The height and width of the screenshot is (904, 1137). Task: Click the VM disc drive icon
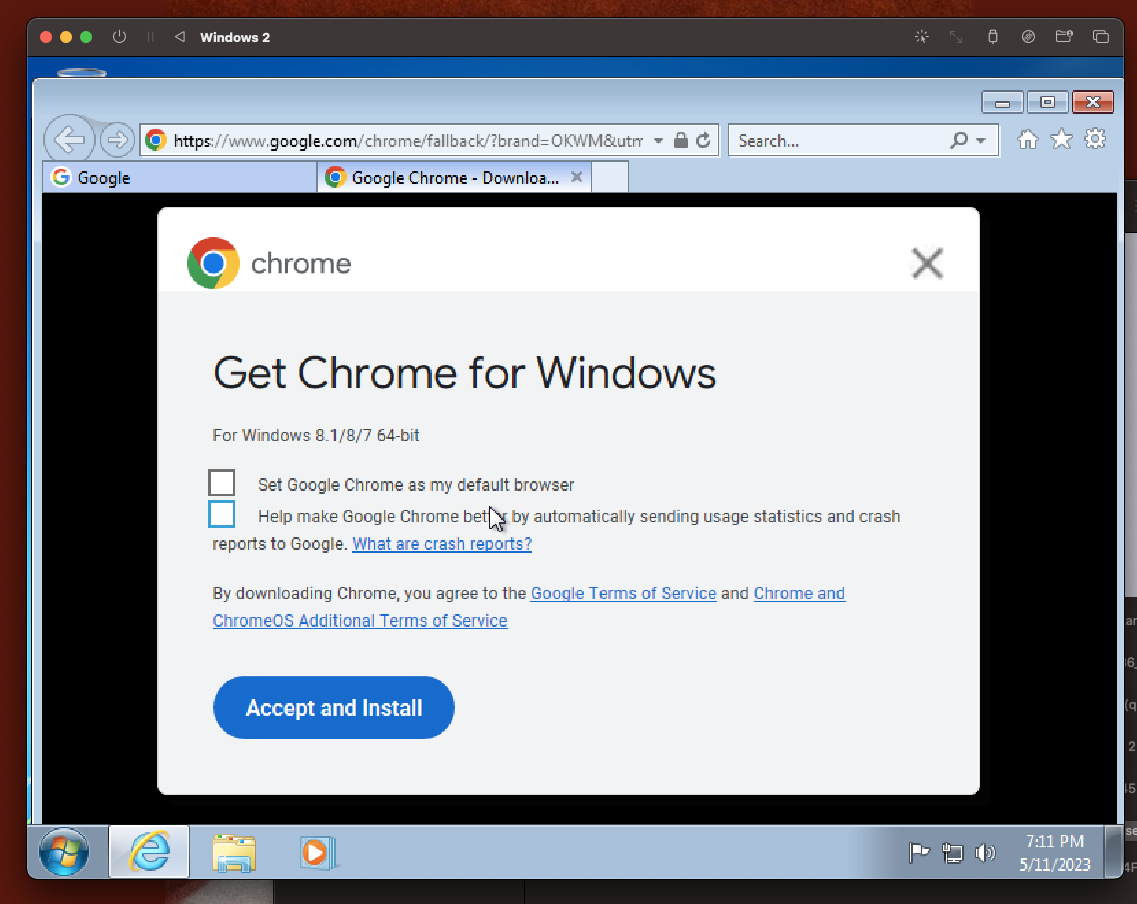click(x=1028, y=37)
